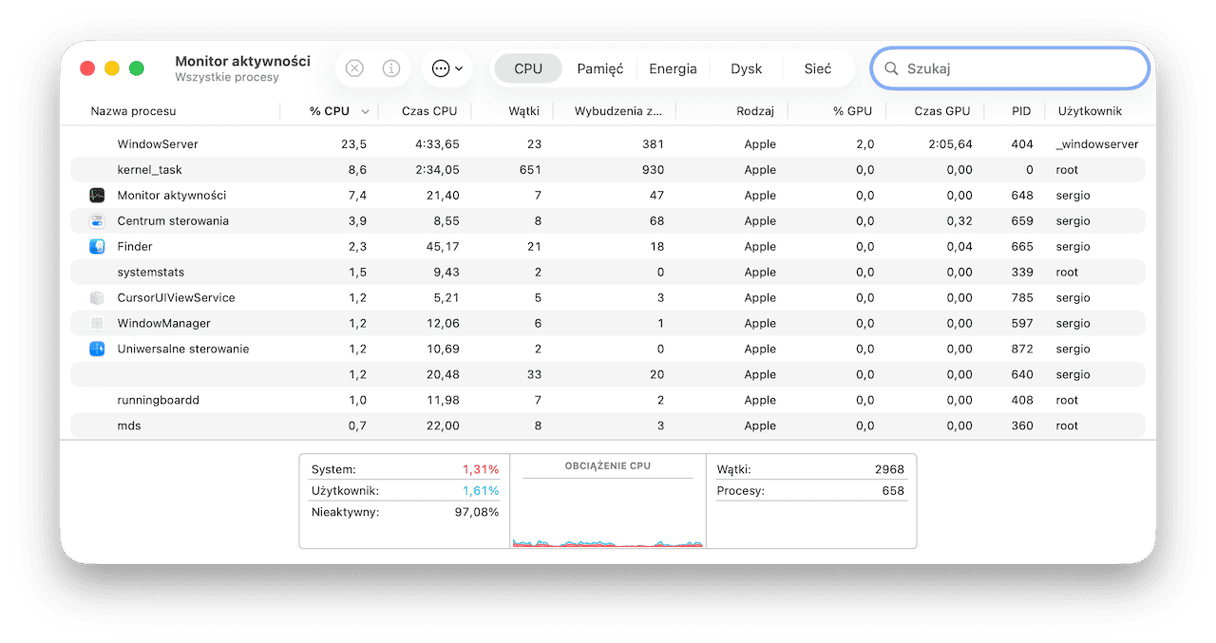The height and width of the screenshot is (643, 1216).
Task: Sort processes by PID column header
Action: click(x=1020, y=111)
